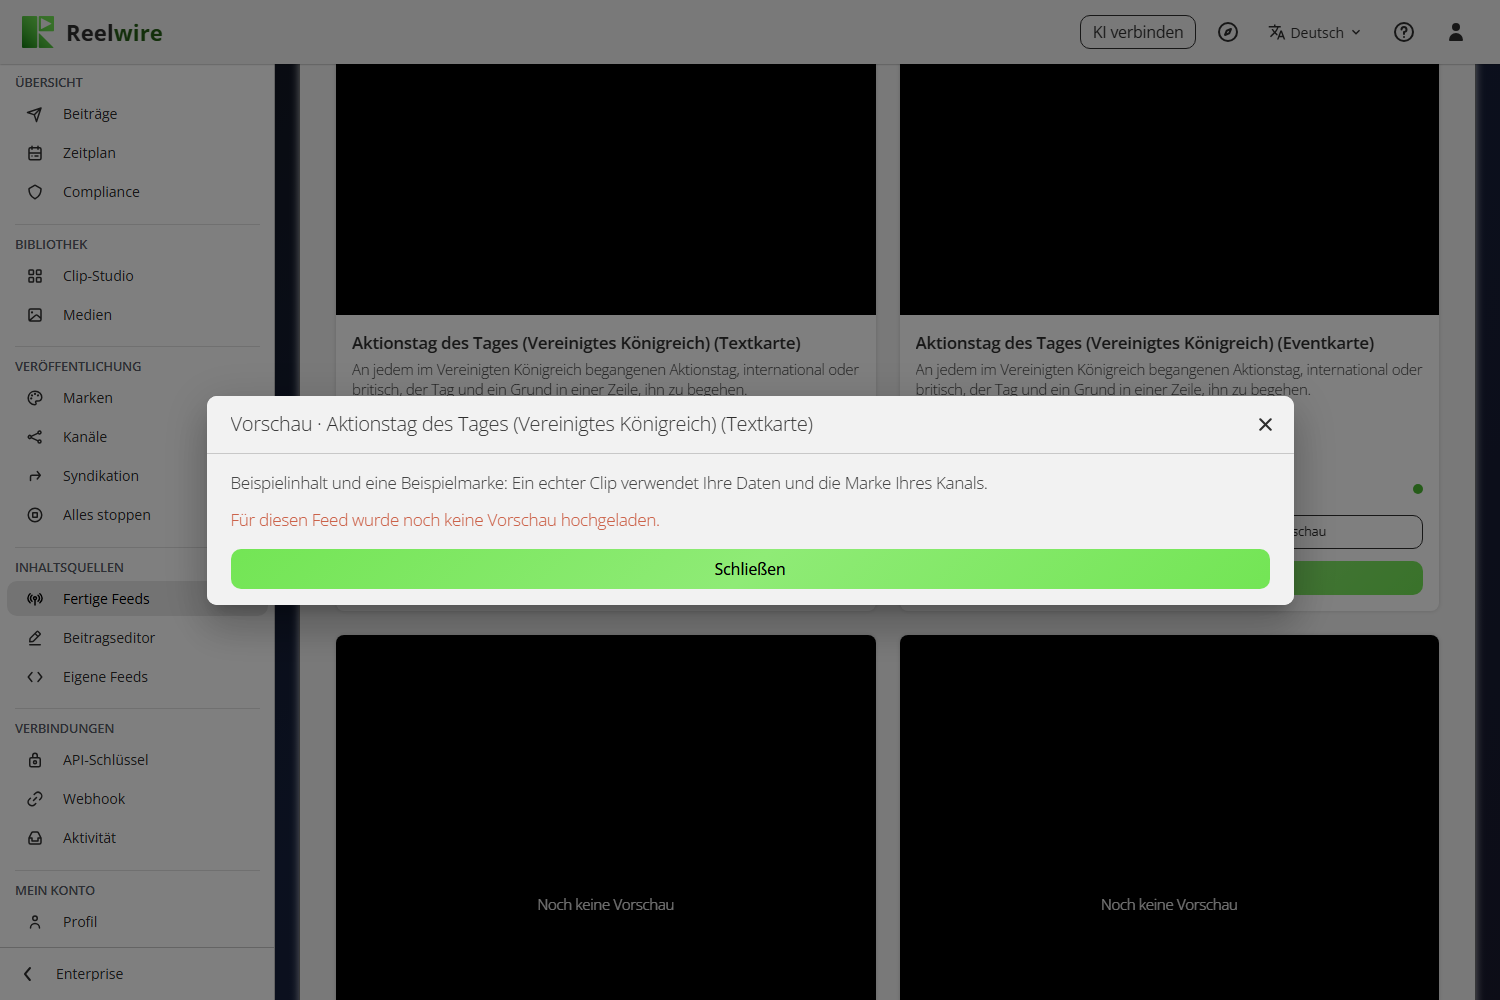Click the Clip-Studio grid icon
1500x1000 pixels.
tap(35, 276)
